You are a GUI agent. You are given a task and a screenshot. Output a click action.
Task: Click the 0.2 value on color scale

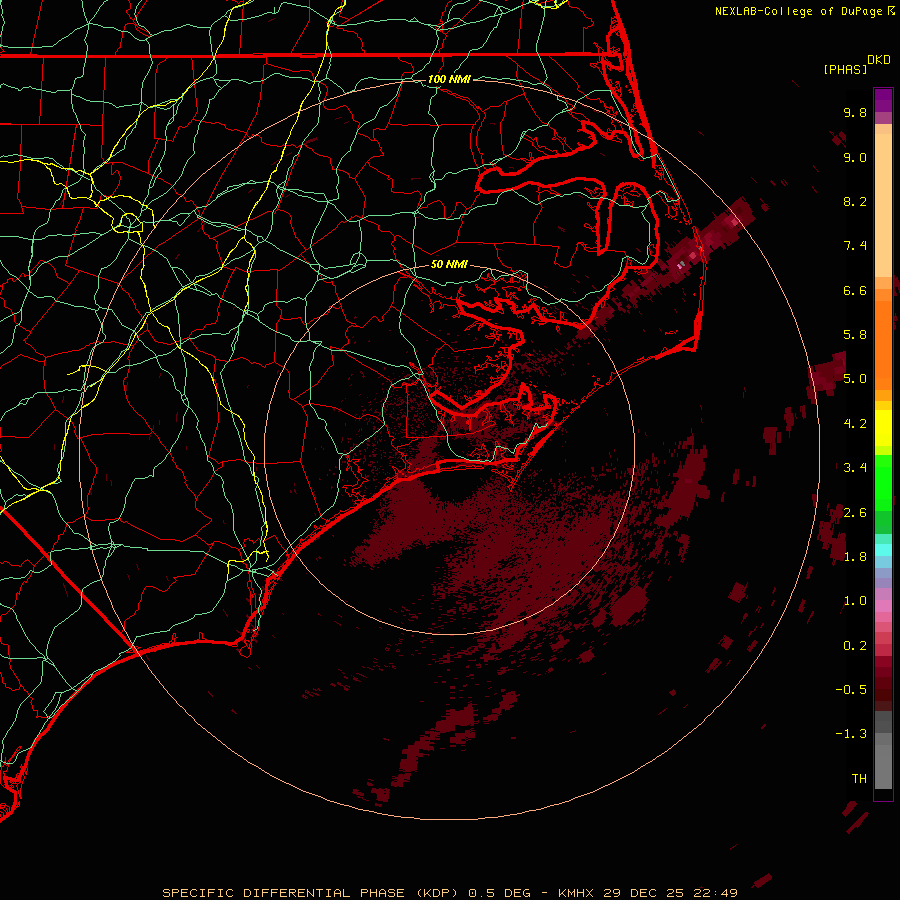[855, 646]
